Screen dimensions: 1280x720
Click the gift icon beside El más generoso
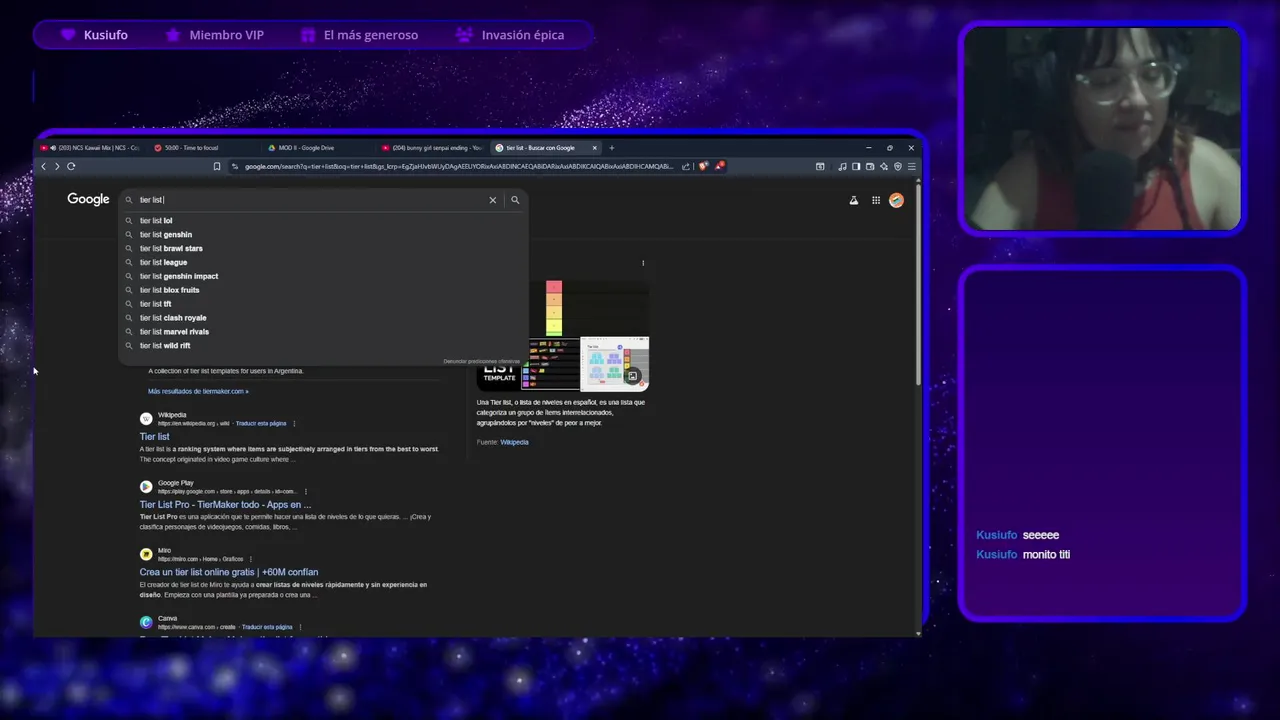click(x=308, y=35)
